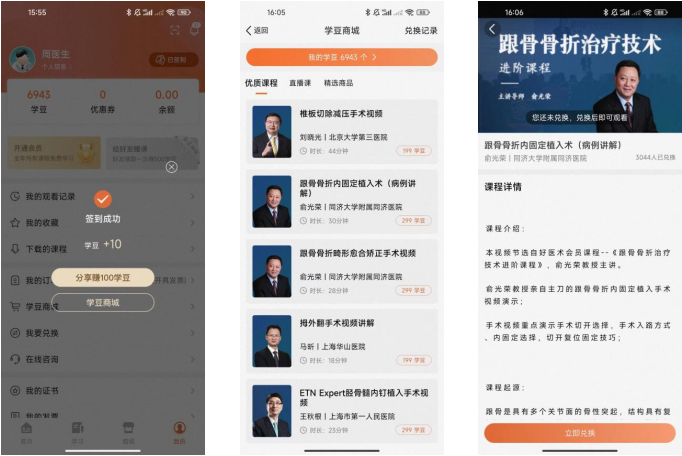Screen dimensions: 682x456
Task: Tap Wi-Fi icon in 16:05 status bar
Action: click(409, 12)
